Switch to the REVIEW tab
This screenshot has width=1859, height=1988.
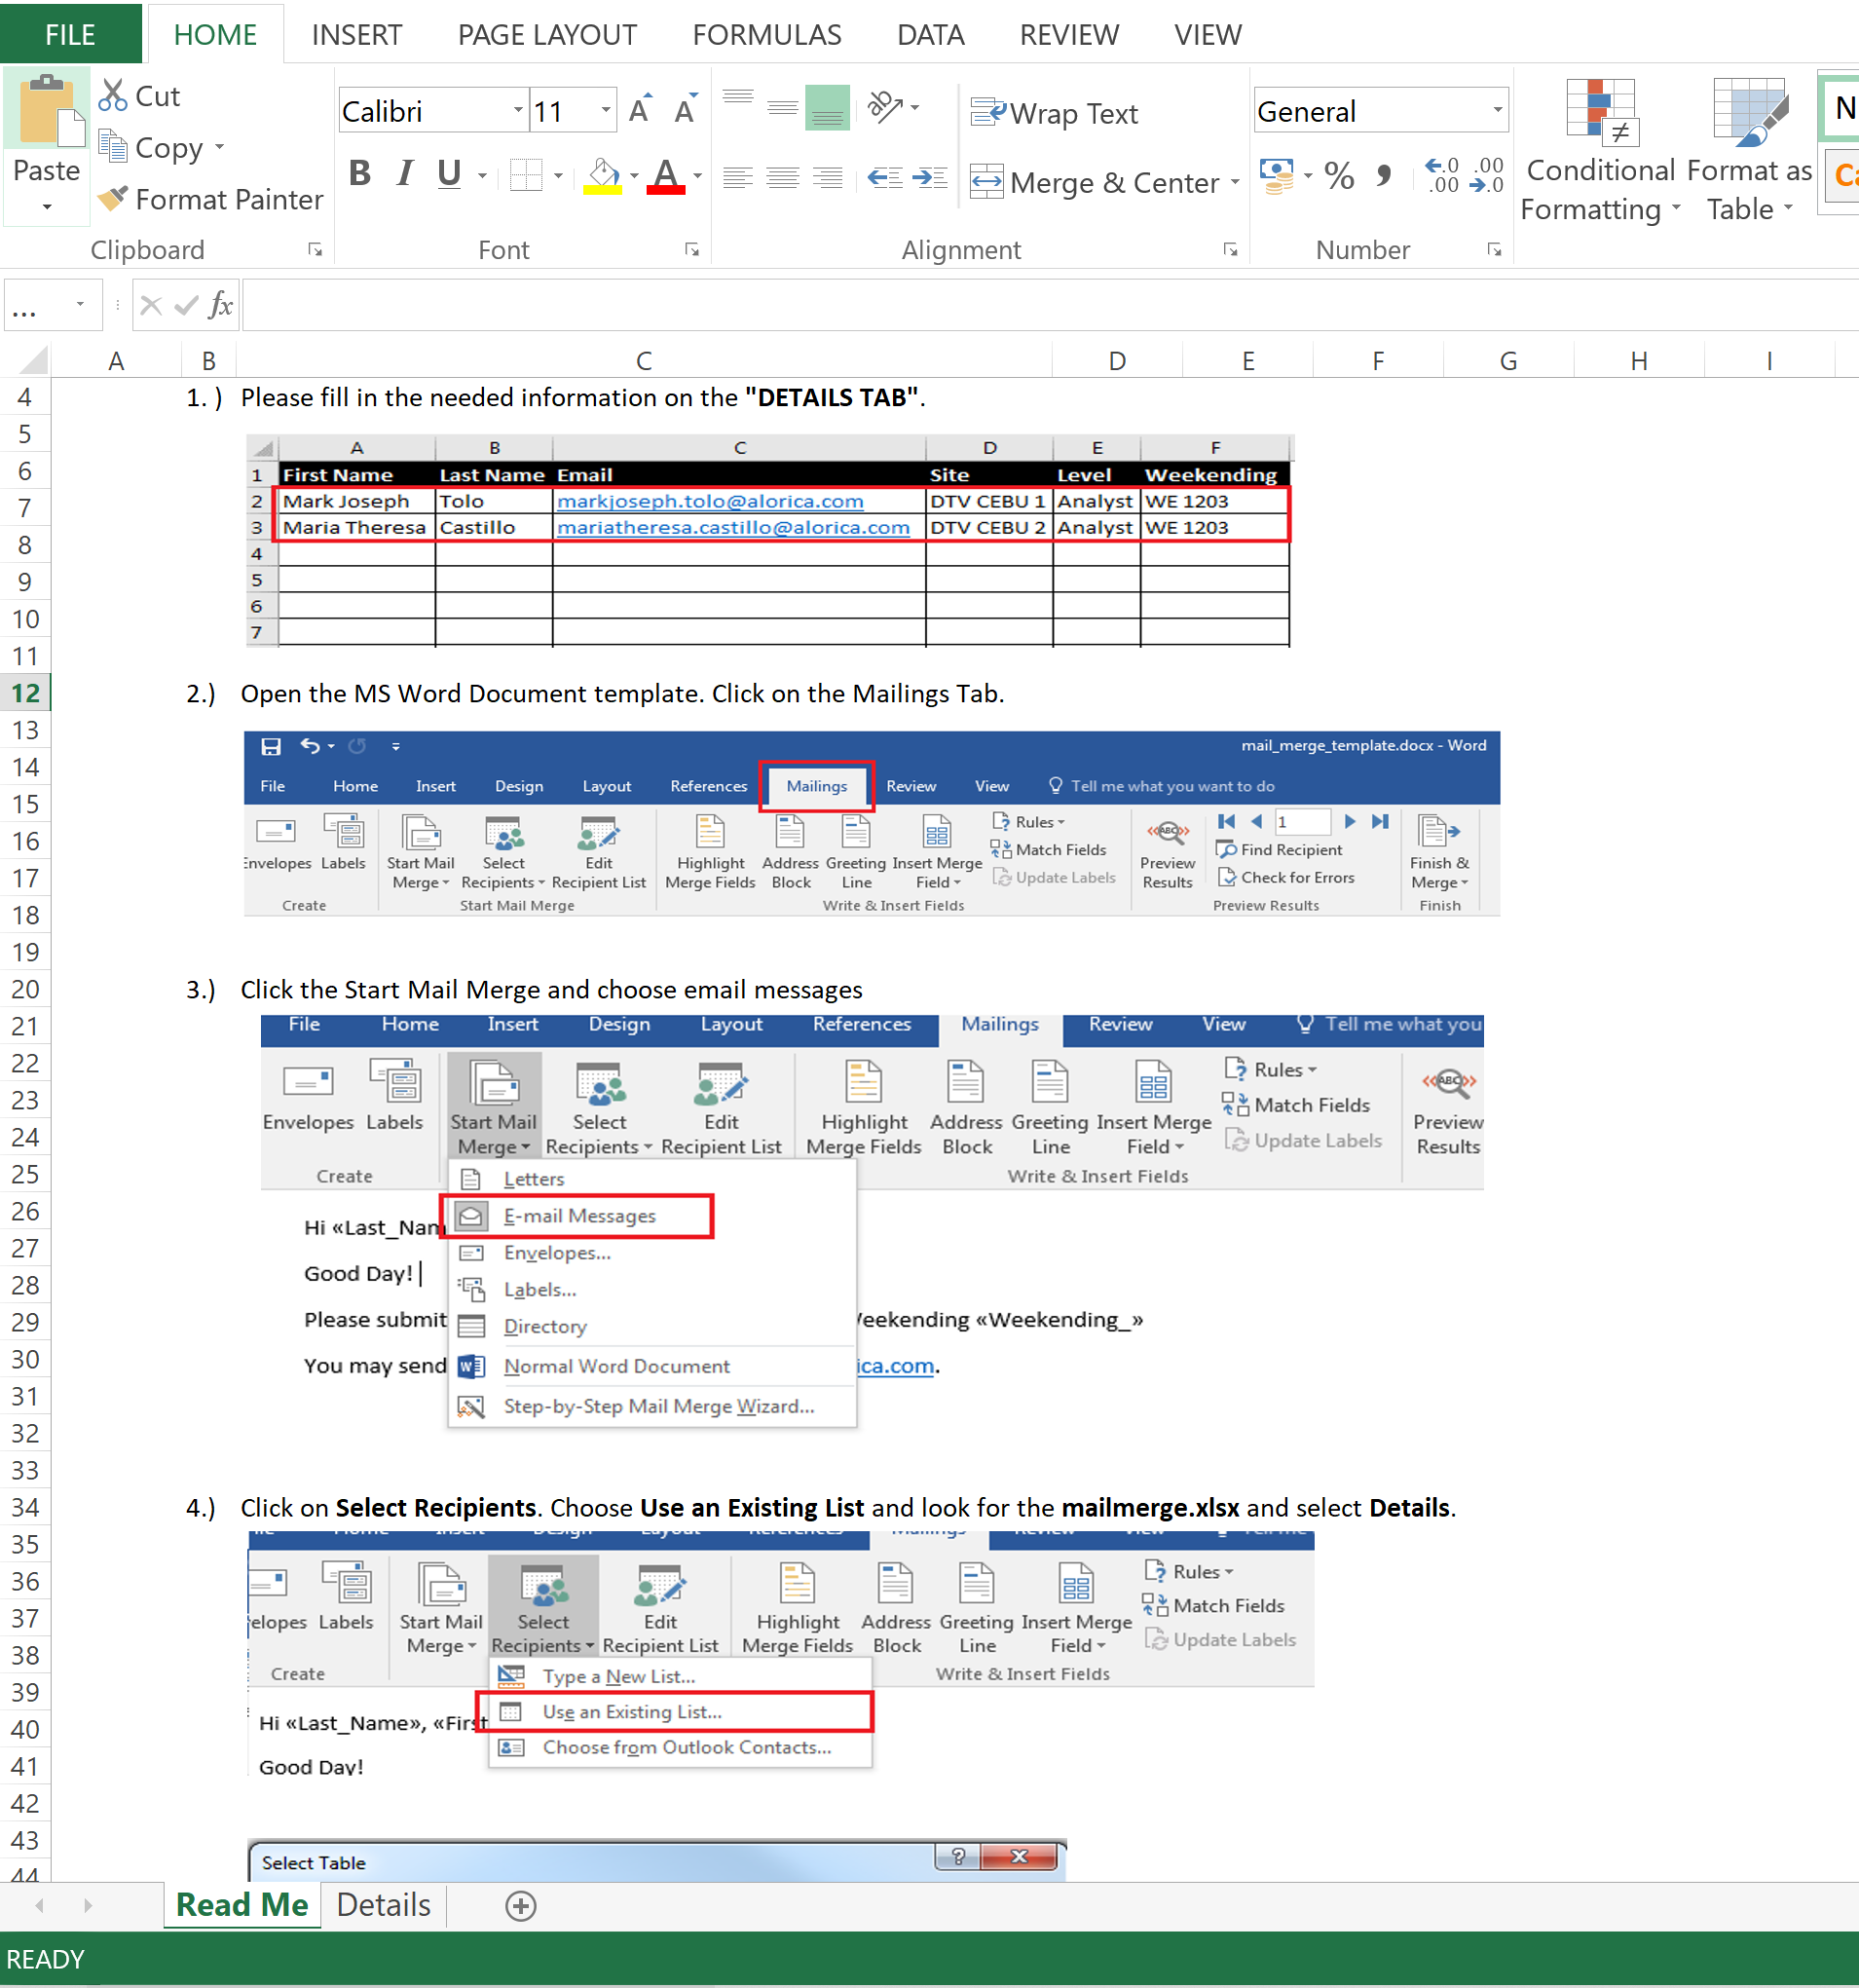point(1069,35)
